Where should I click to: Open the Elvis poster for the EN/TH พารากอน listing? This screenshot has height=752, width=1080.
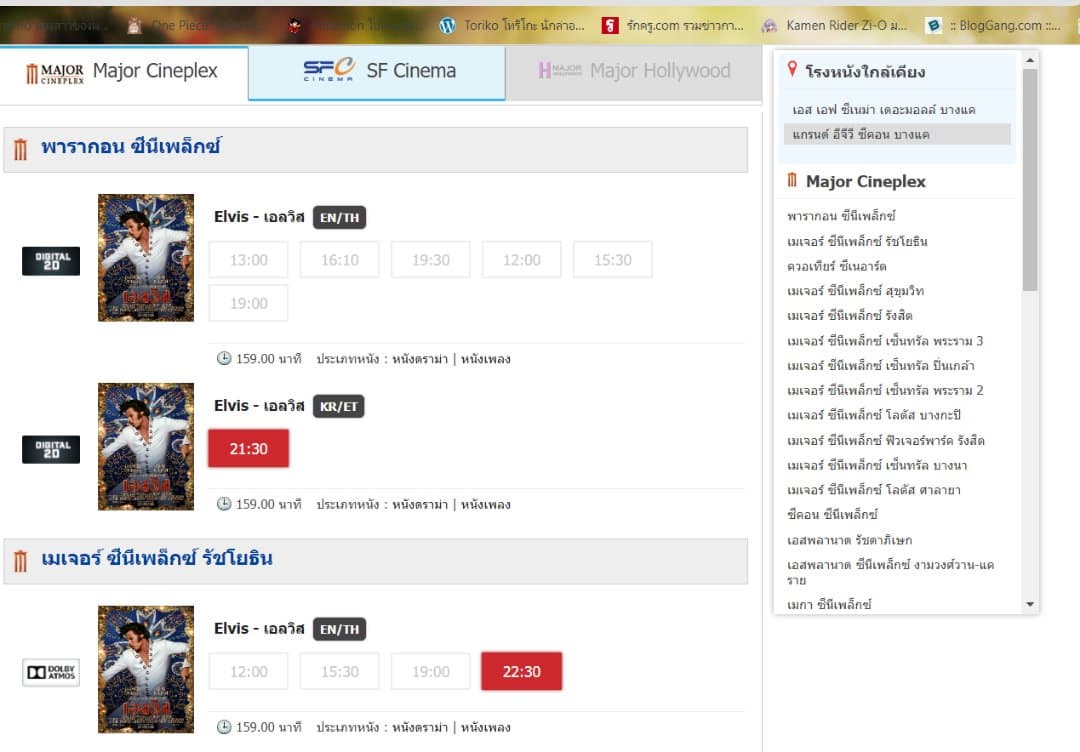[146, 258]
